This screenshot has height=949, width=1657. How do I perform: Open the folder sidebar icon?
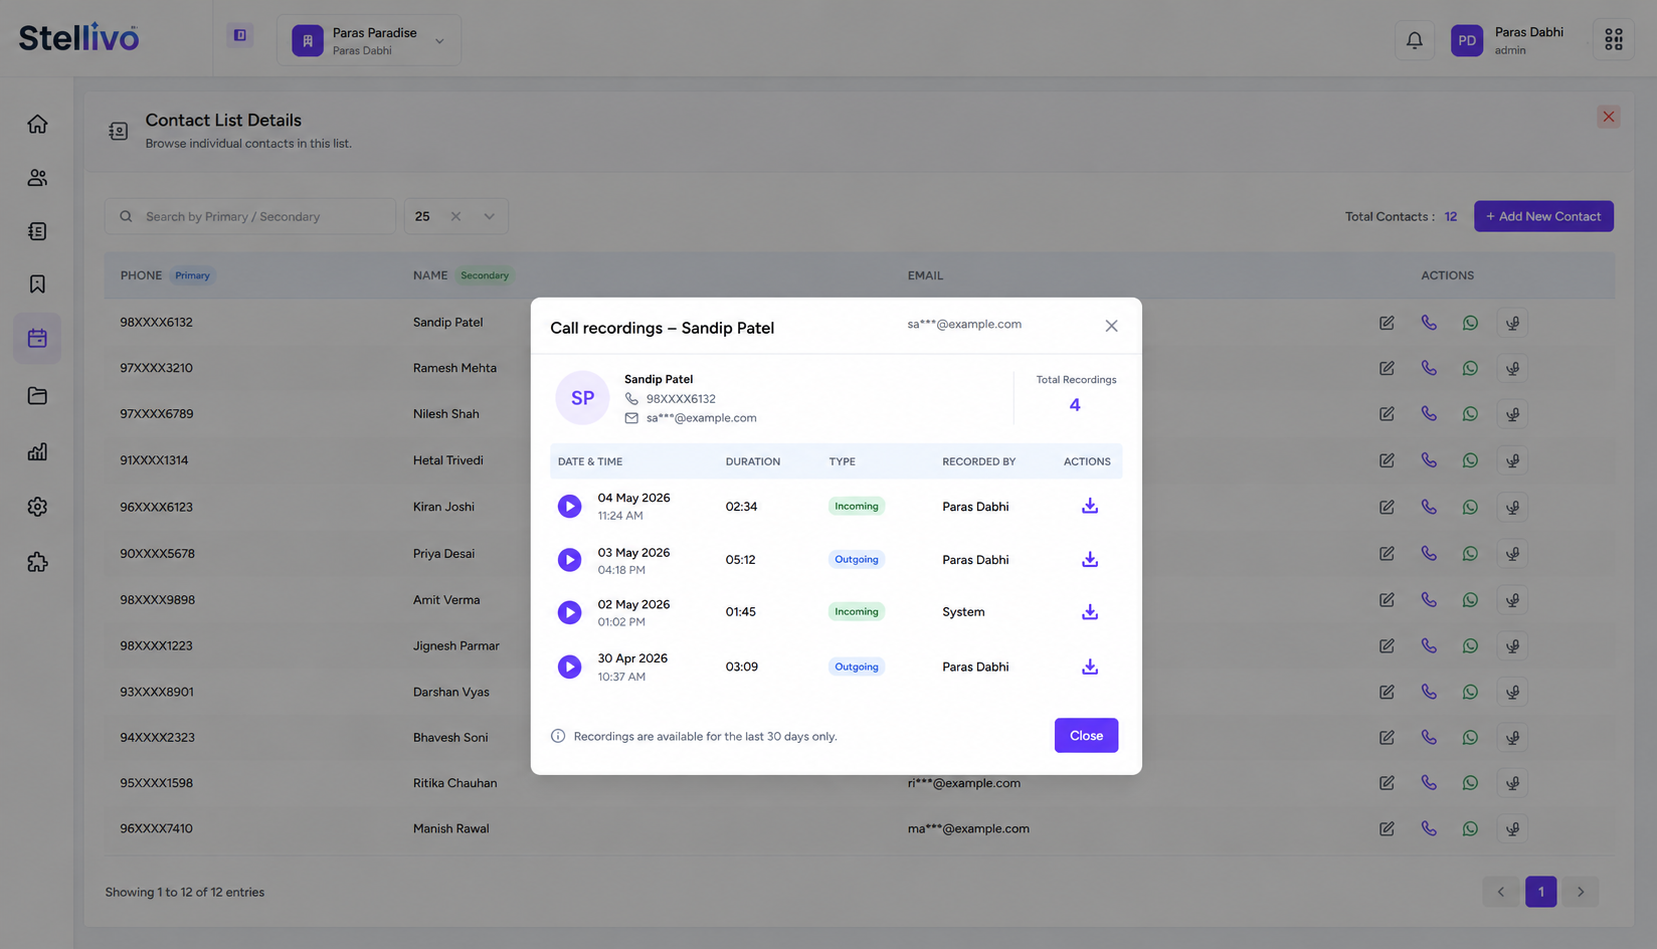click(x=37, y=396)
